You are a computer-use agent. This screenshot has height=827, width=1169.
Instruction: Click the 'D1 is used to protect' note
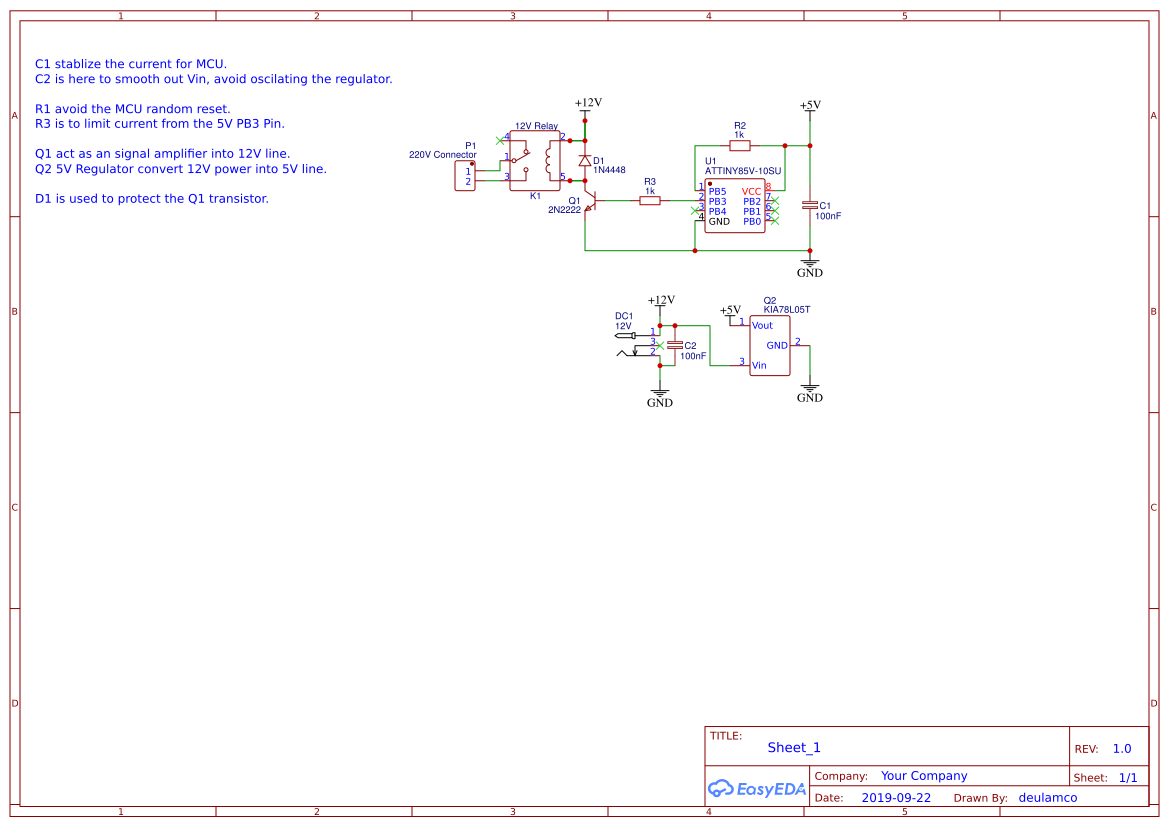[152, 199]
